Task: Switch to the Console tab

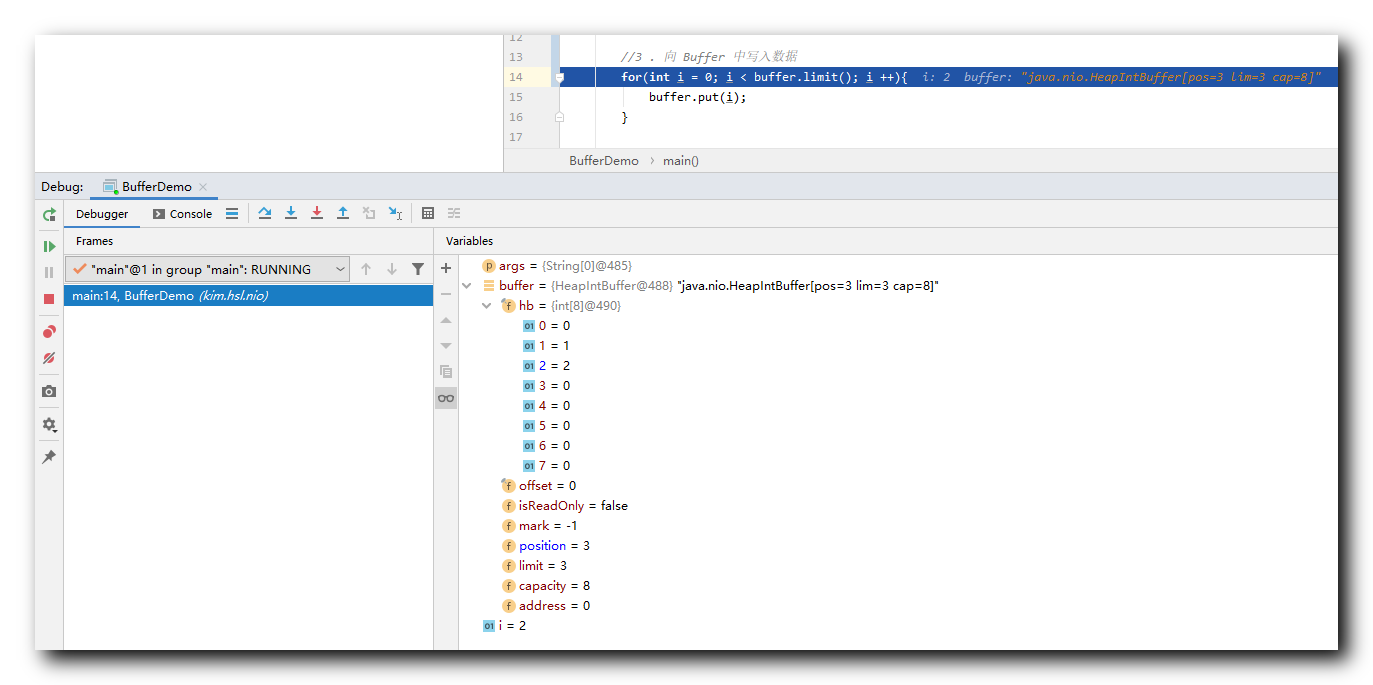Action: [182, 214]
